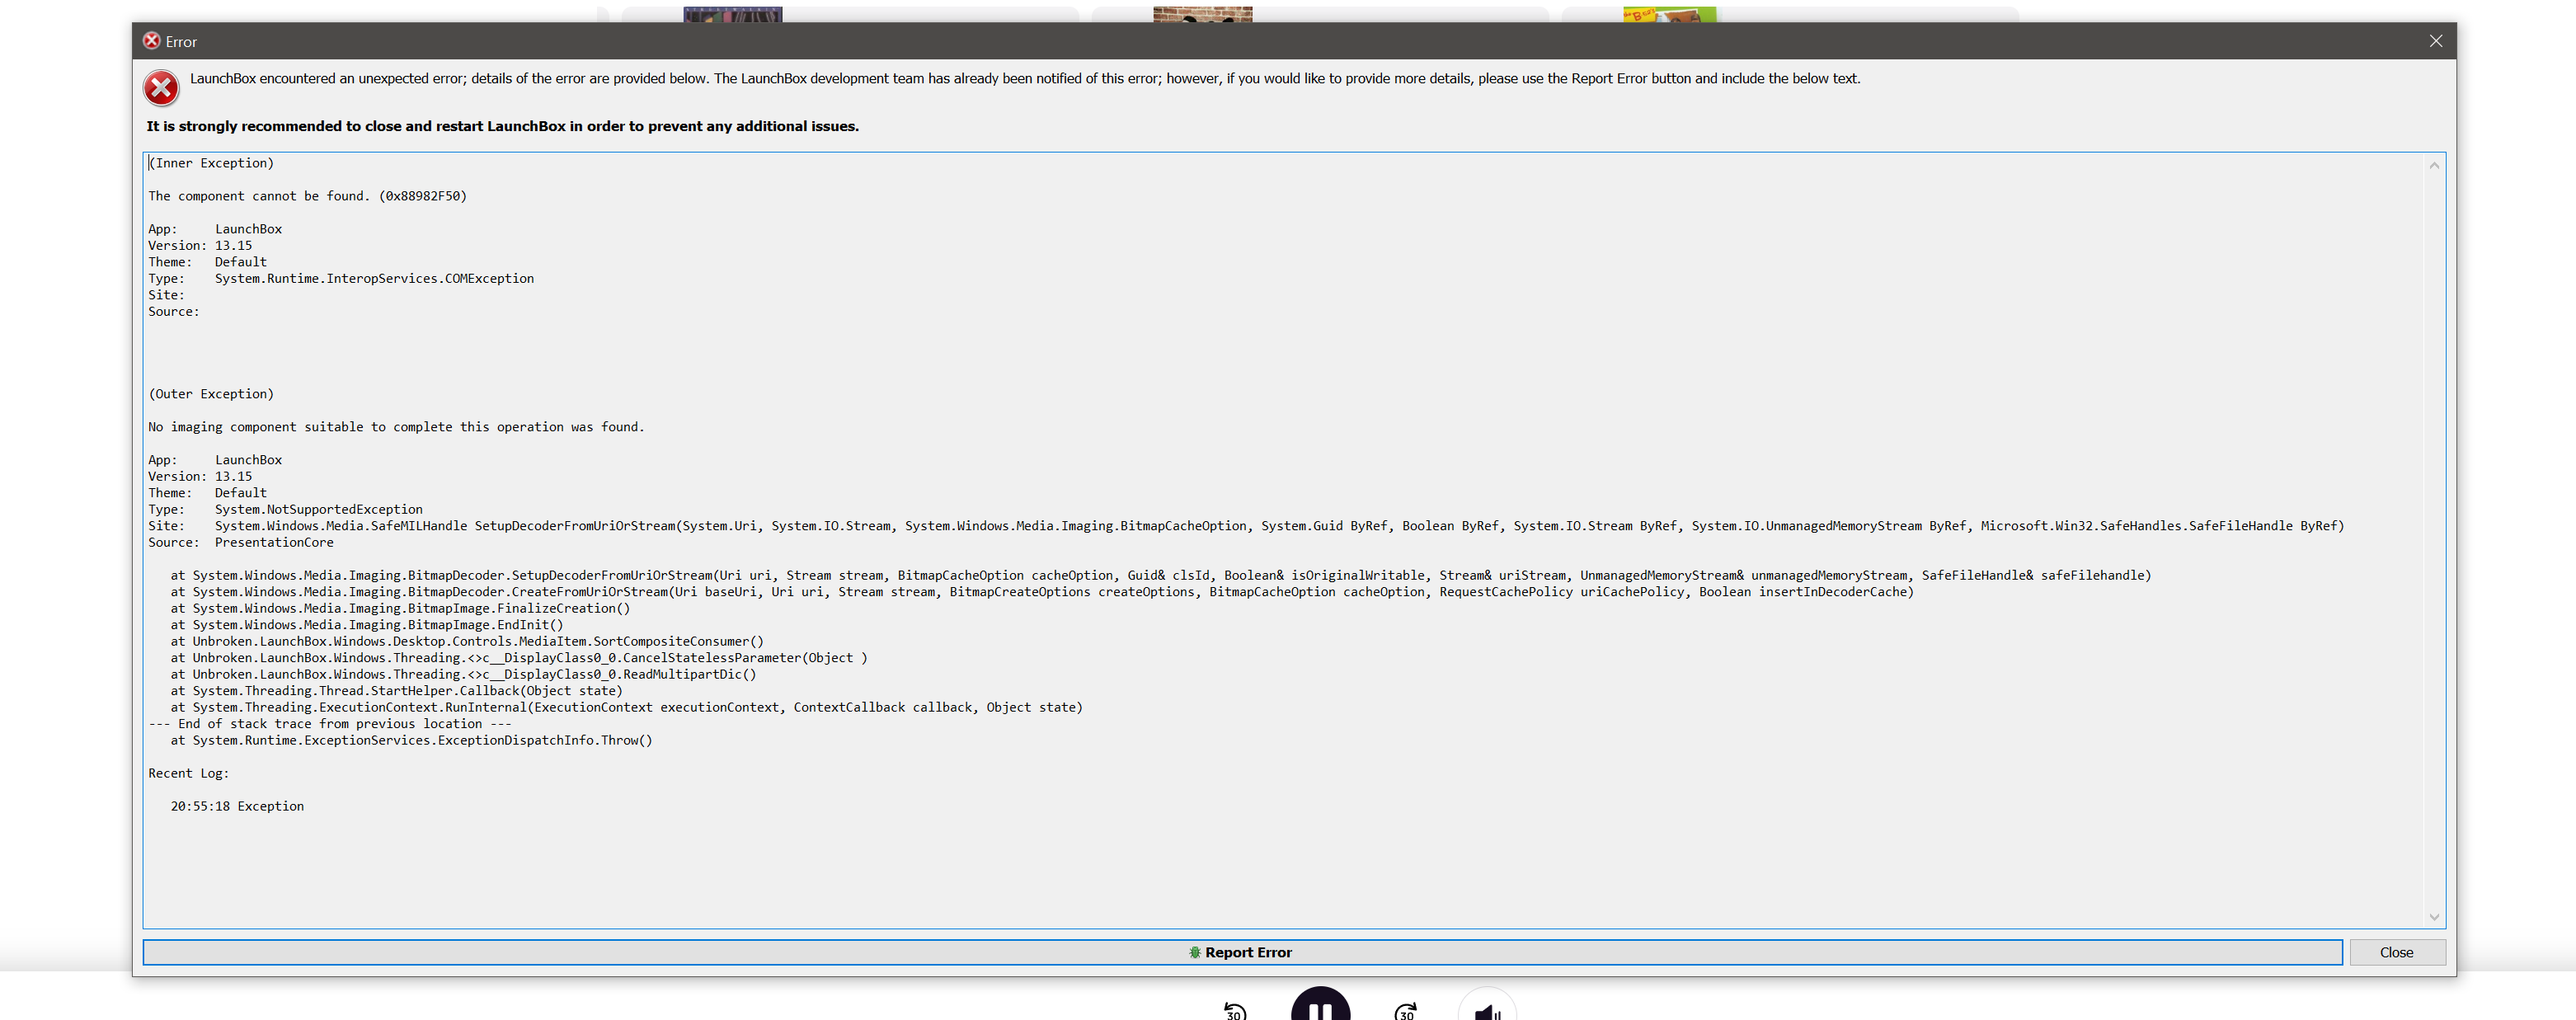Screen dimensions: 2576x1020
Task: Click the 'No imaging component suitable' message line
Action: click(x=396, y=427)
